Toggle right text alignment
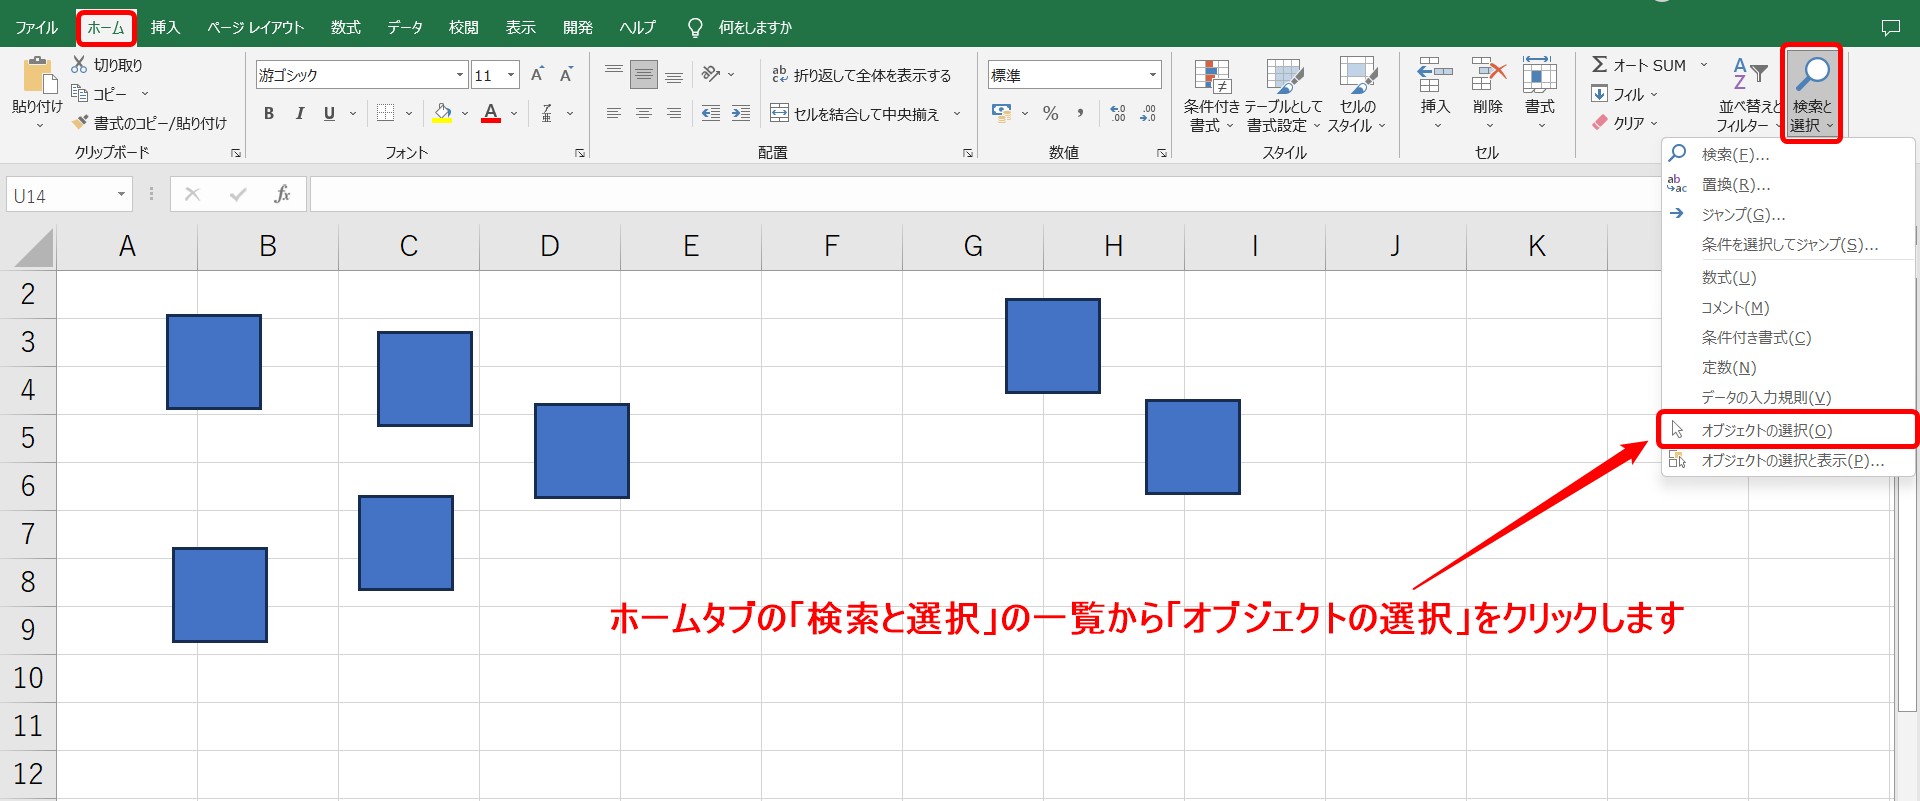 coord(674,114)
